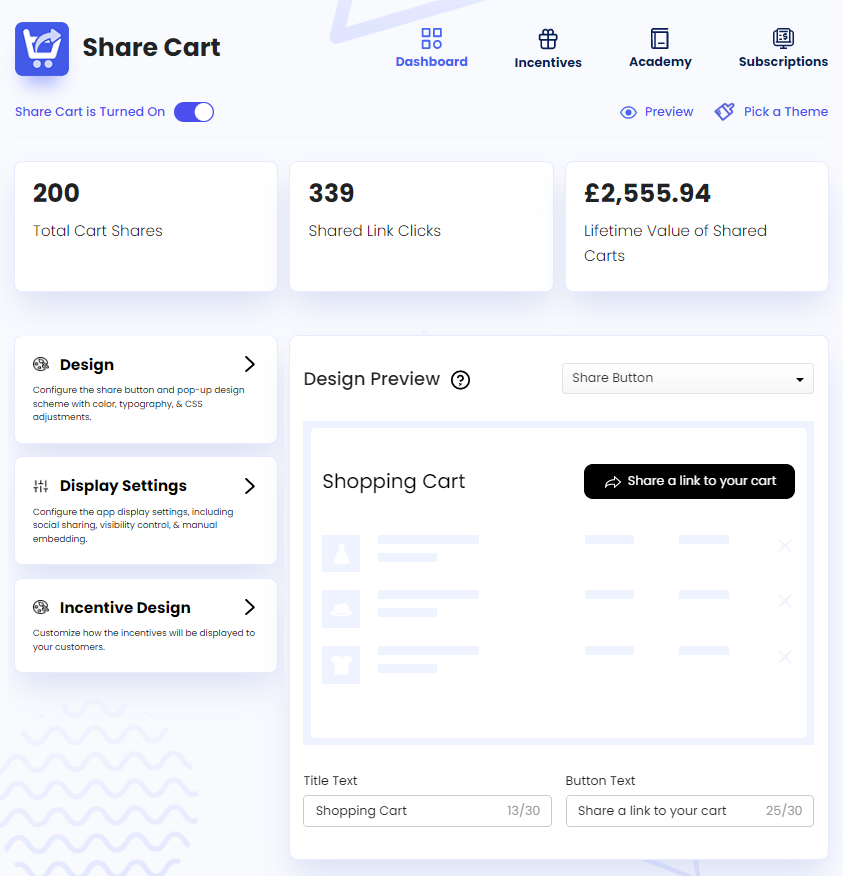Click the Share a link to your cart button
This screenshot has height=876, width=843.
(x=689, y=481)
